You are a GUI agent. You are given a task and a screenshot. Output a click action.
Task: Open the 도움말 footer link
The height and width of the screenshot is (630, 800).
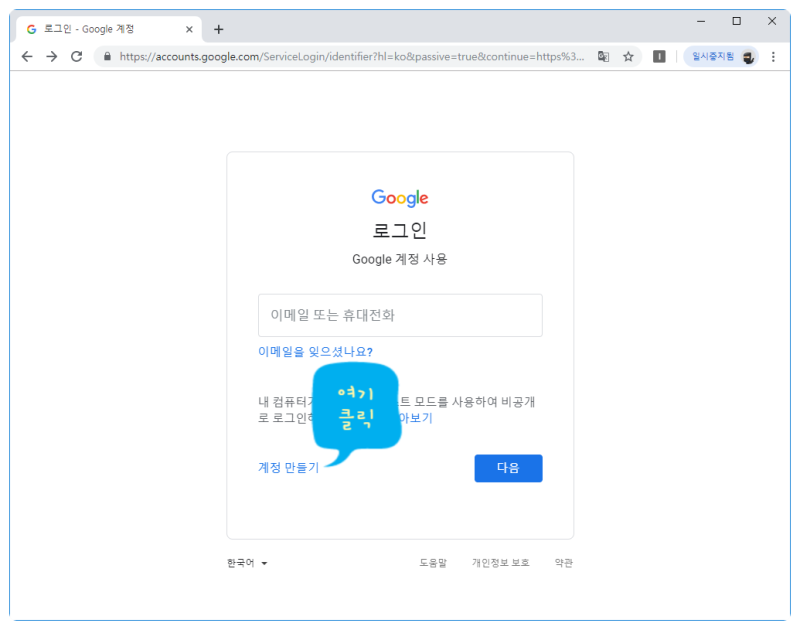[433, 563]
